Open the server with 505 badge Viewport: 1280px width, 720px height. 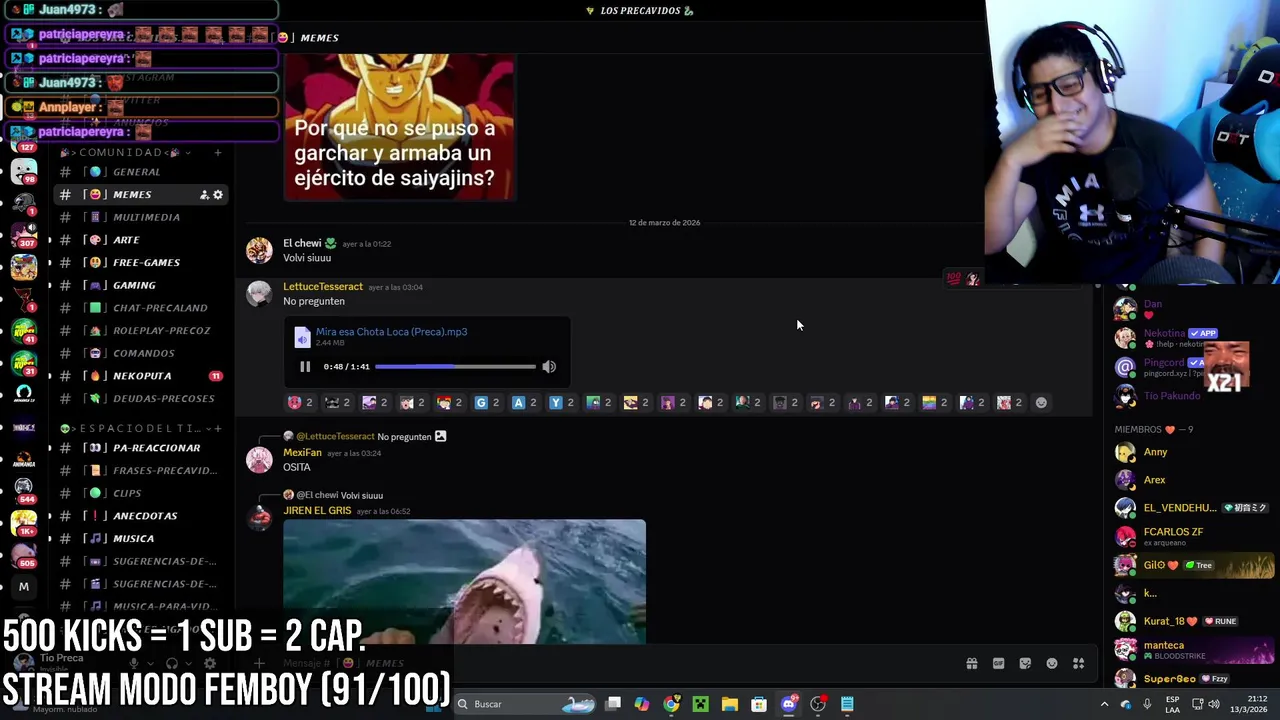pos(24,554)
